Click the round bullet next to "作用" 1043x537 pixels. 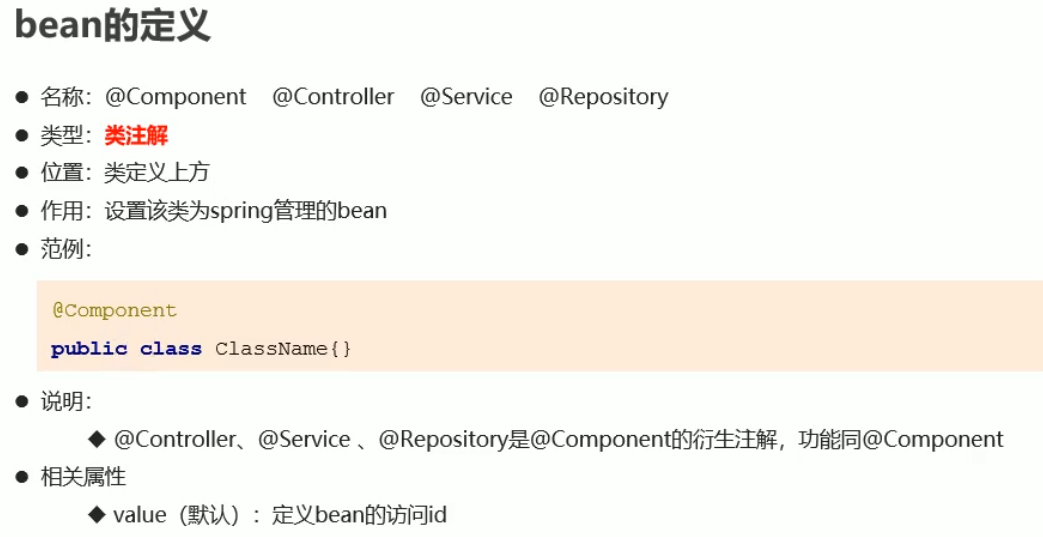click(22, 210)
